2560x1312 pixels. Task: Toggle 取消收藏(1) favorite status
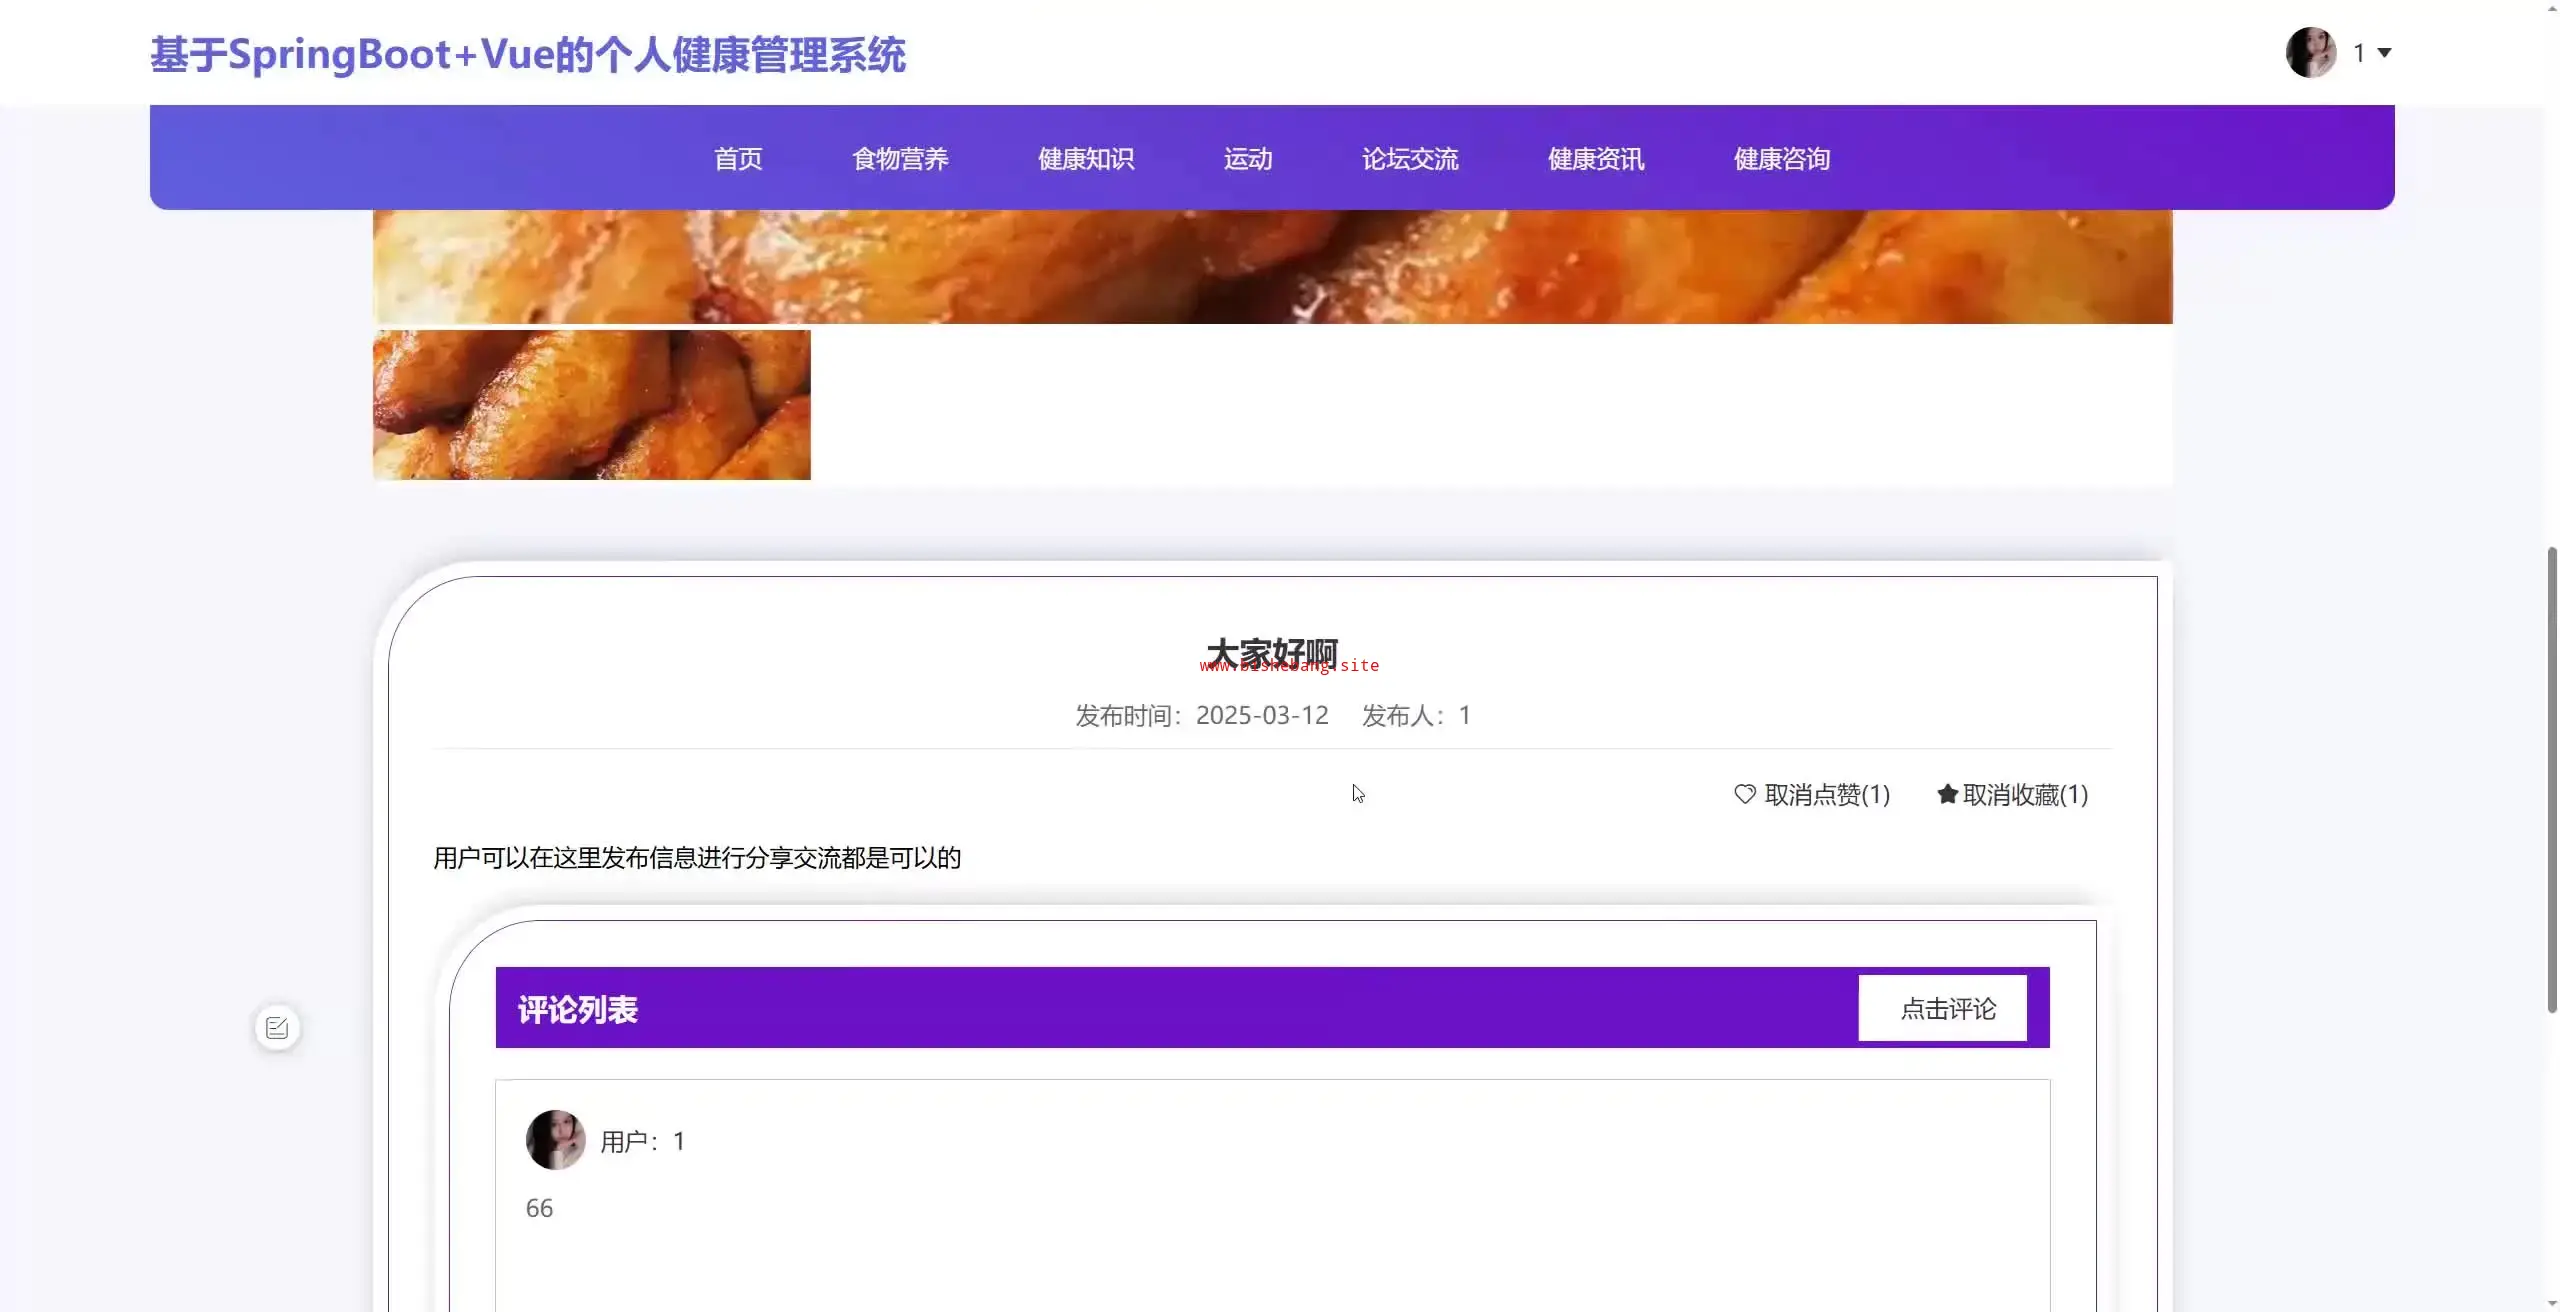[2024, 795]
